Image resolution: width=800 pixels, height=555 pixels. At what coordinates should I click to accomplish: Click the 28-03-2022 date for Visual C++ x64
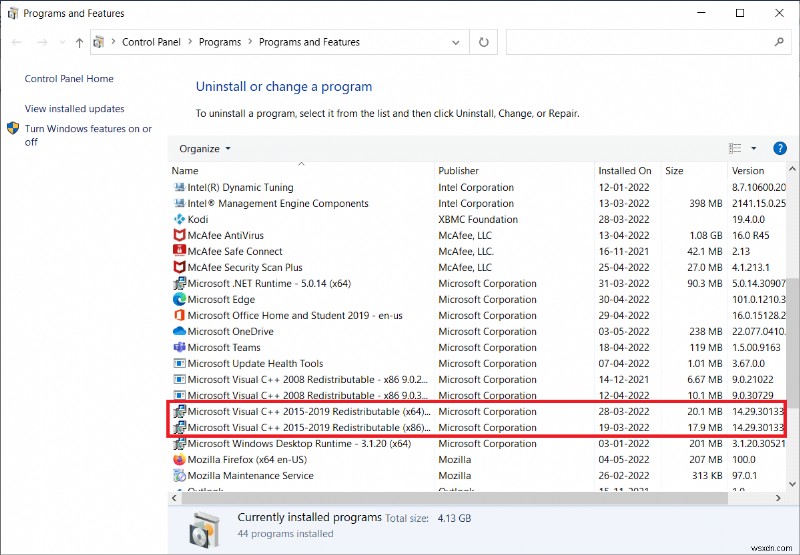click(x=624, y=412)
